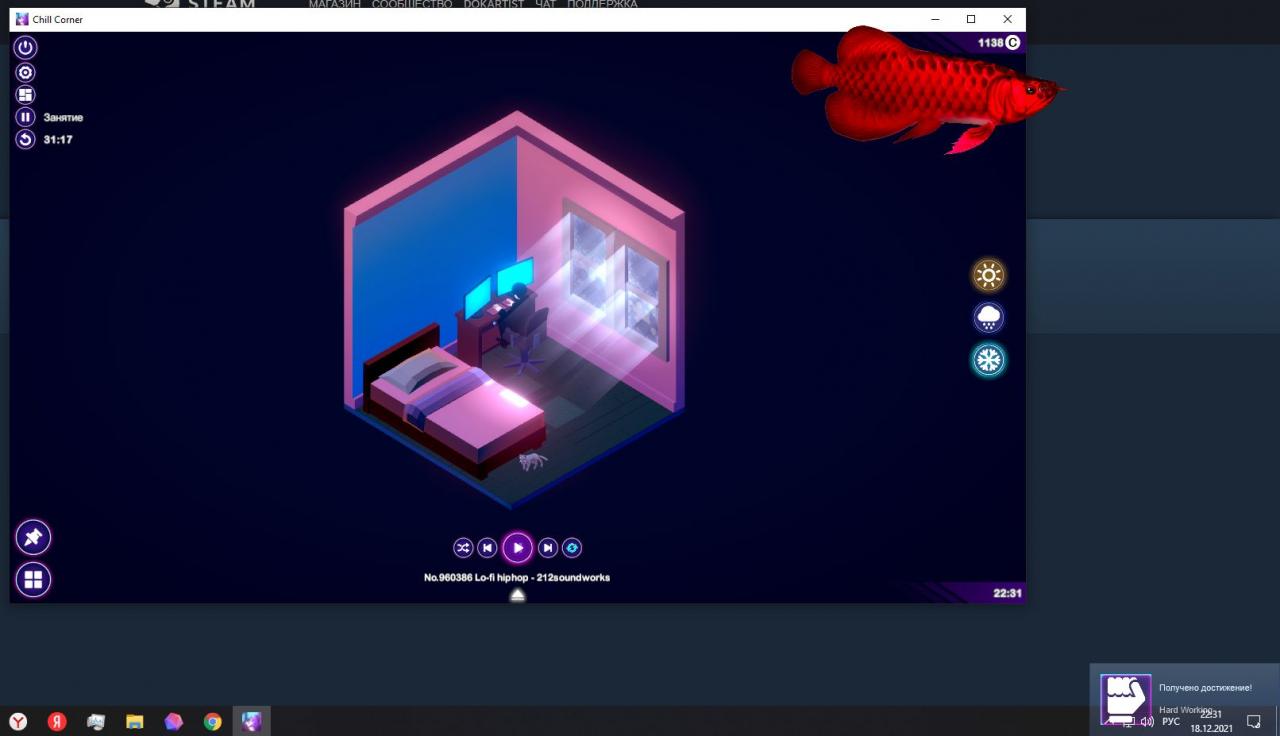Viewport: 1280px width, 736px height.
Task: Expand the playlist arrow under track title
Action: 517,595
